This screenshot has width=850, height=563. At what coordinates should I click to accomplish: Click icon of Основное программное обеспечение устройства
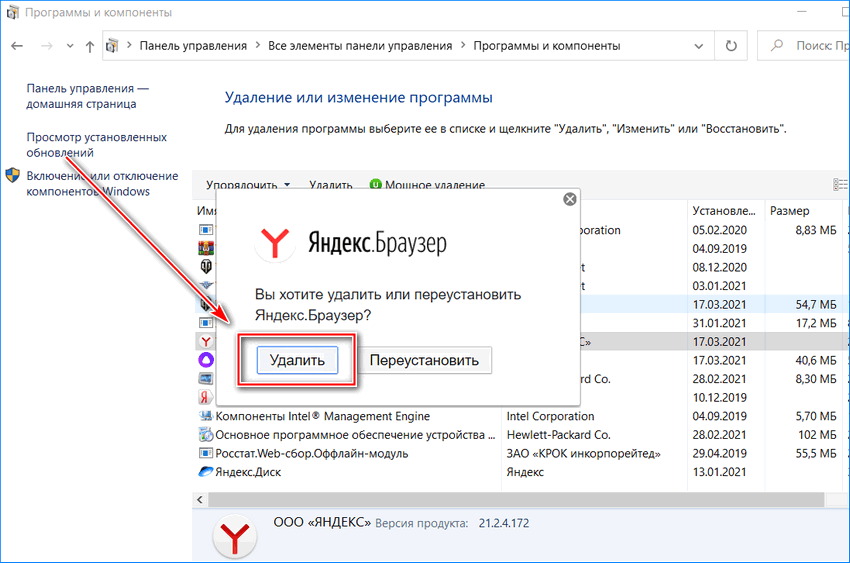point(206,435)
